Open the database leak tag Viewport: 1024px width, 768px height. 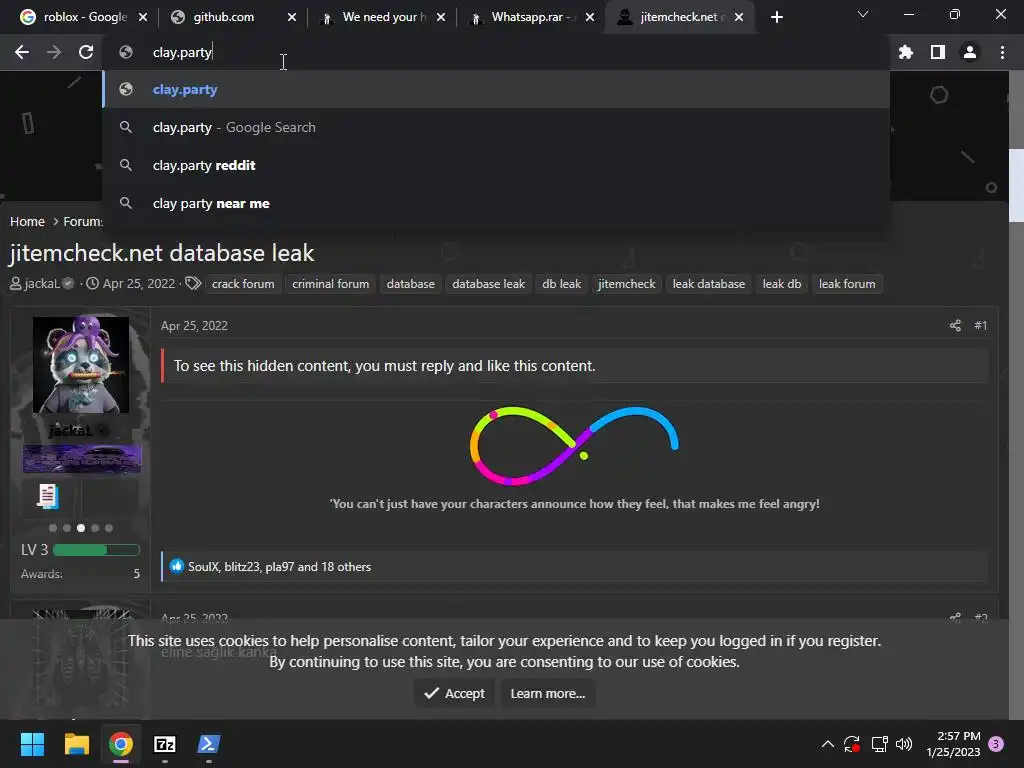tap(488, 284)
